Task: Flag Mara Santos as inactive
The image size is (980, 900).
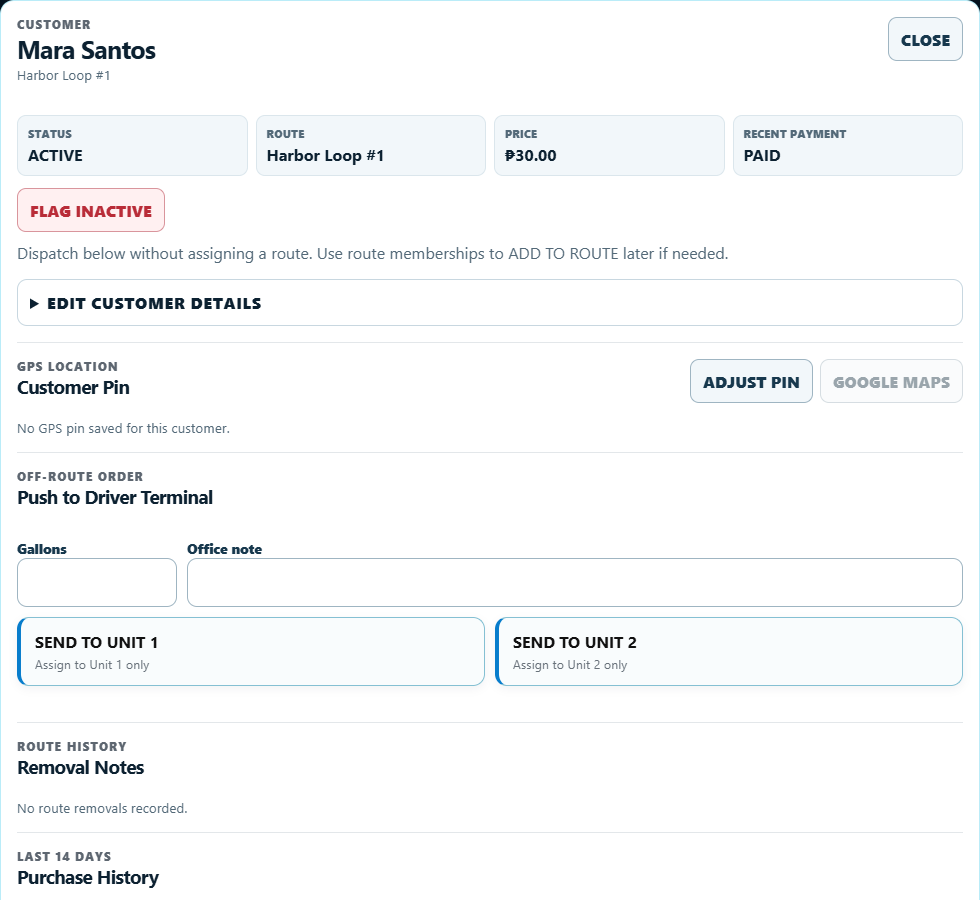Action: tap(91, 210)
